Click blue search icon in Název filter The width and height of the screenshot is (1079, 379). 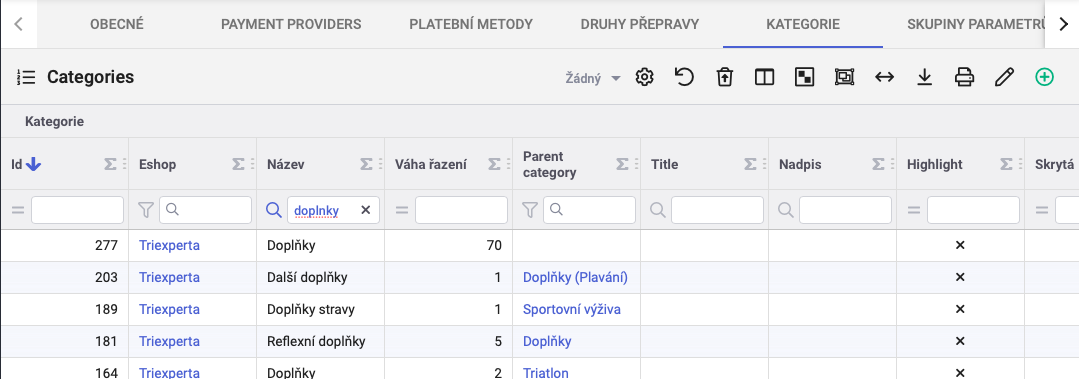click(x=273, y=210)
